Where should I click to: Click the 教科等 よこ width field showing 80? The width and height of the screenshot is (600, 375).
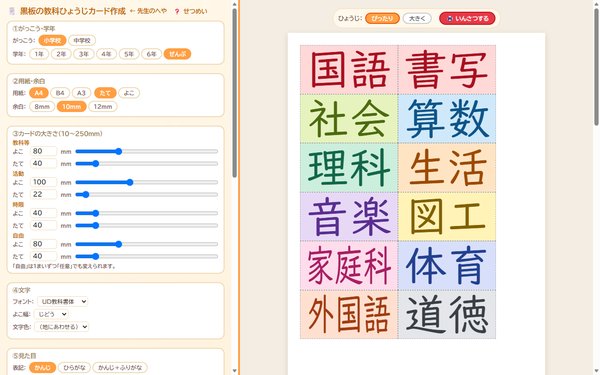click(x=43, y=151)
